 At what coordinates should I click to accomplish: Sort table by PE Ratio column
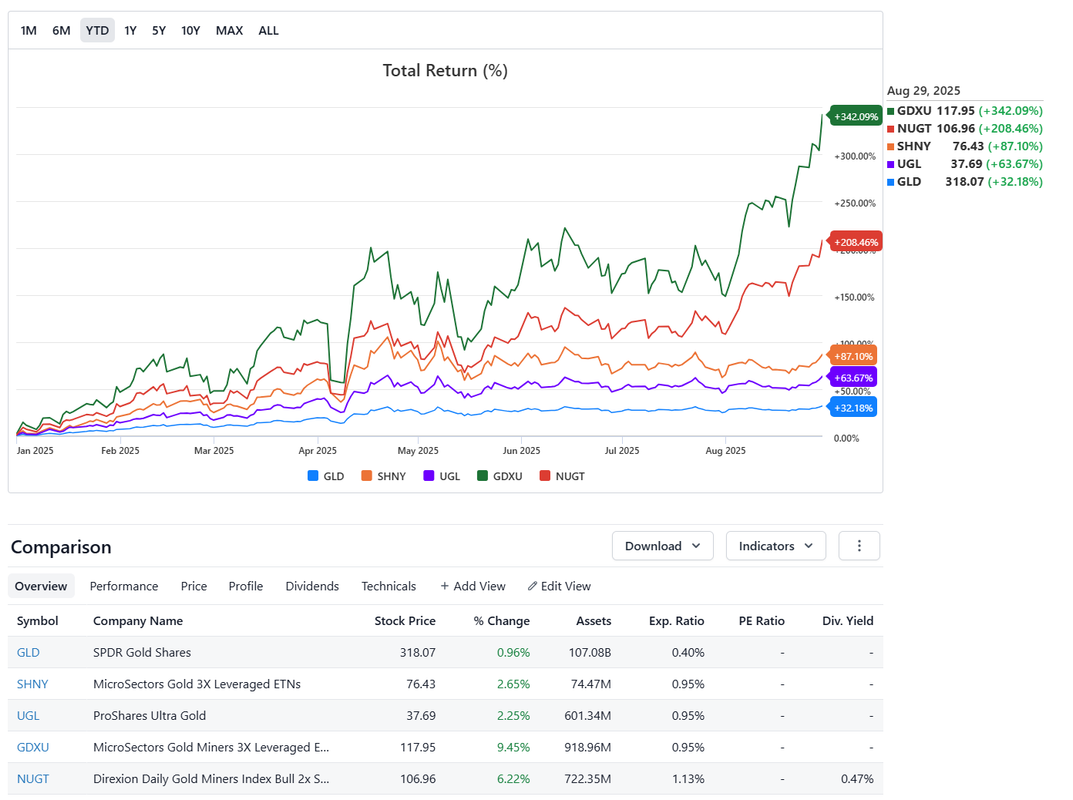762,621
